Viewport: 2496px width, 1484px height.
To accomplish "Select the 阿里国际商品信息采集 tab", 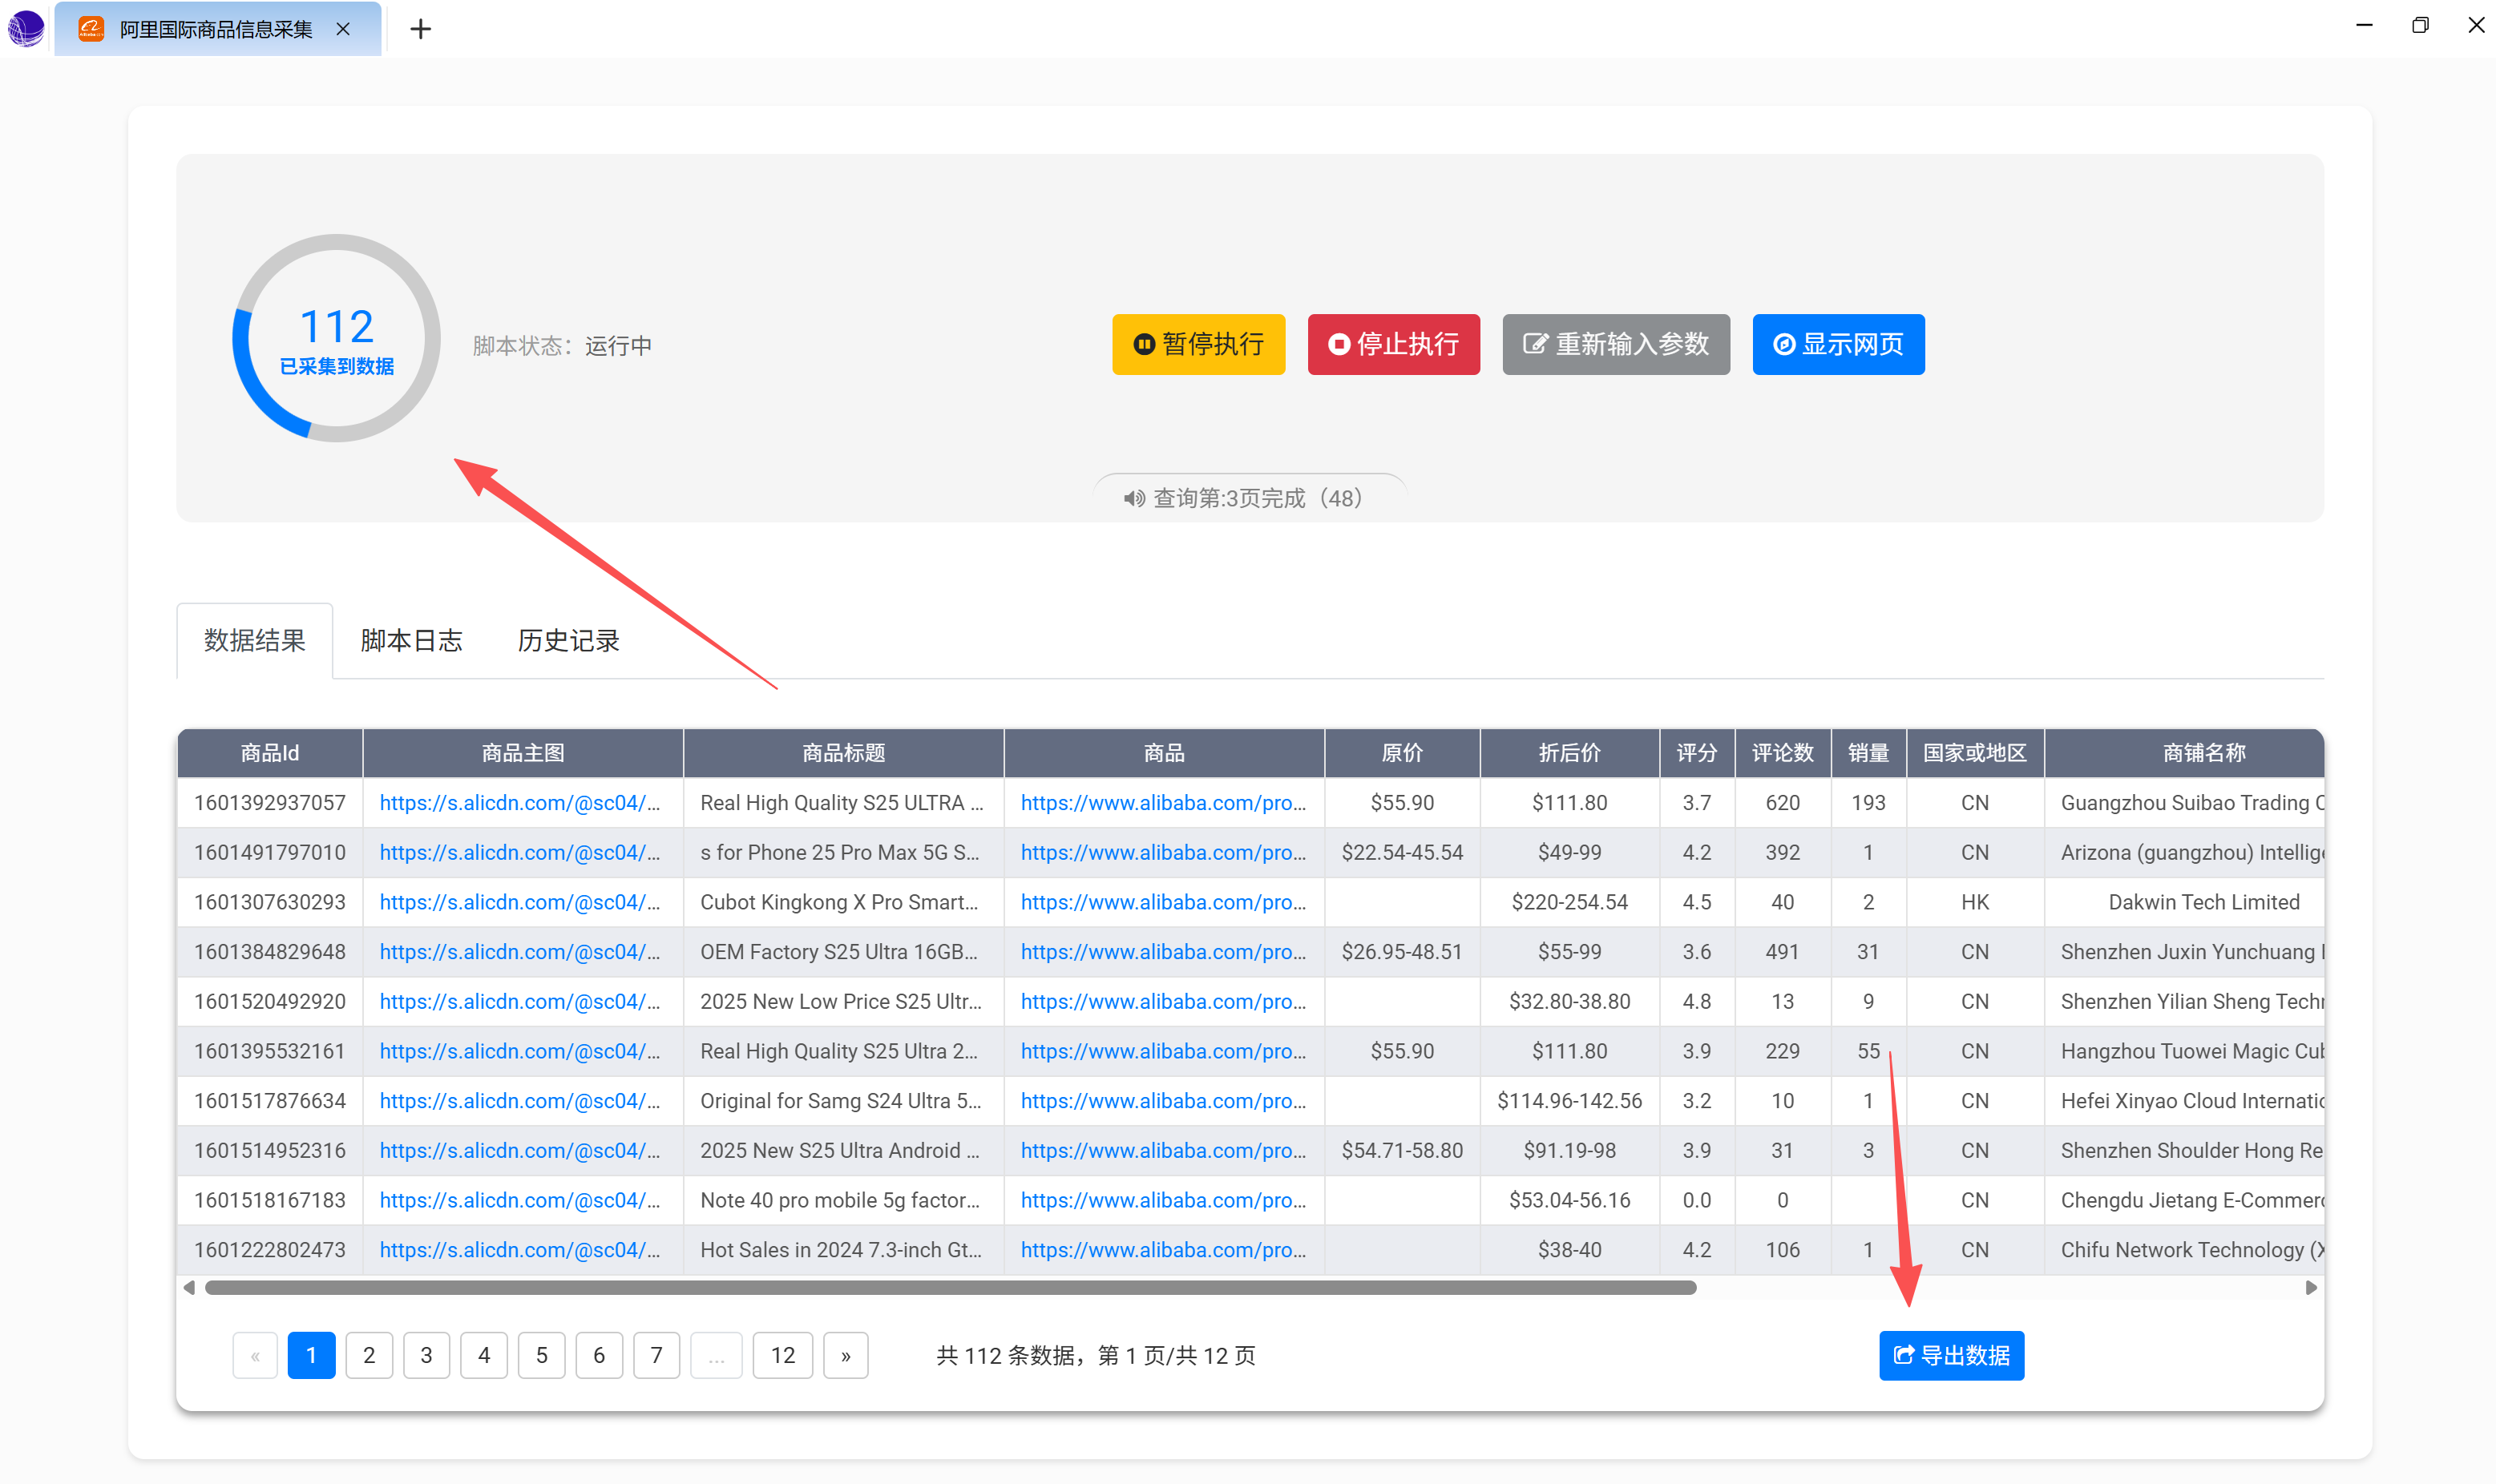I will [x=216, y=29].
